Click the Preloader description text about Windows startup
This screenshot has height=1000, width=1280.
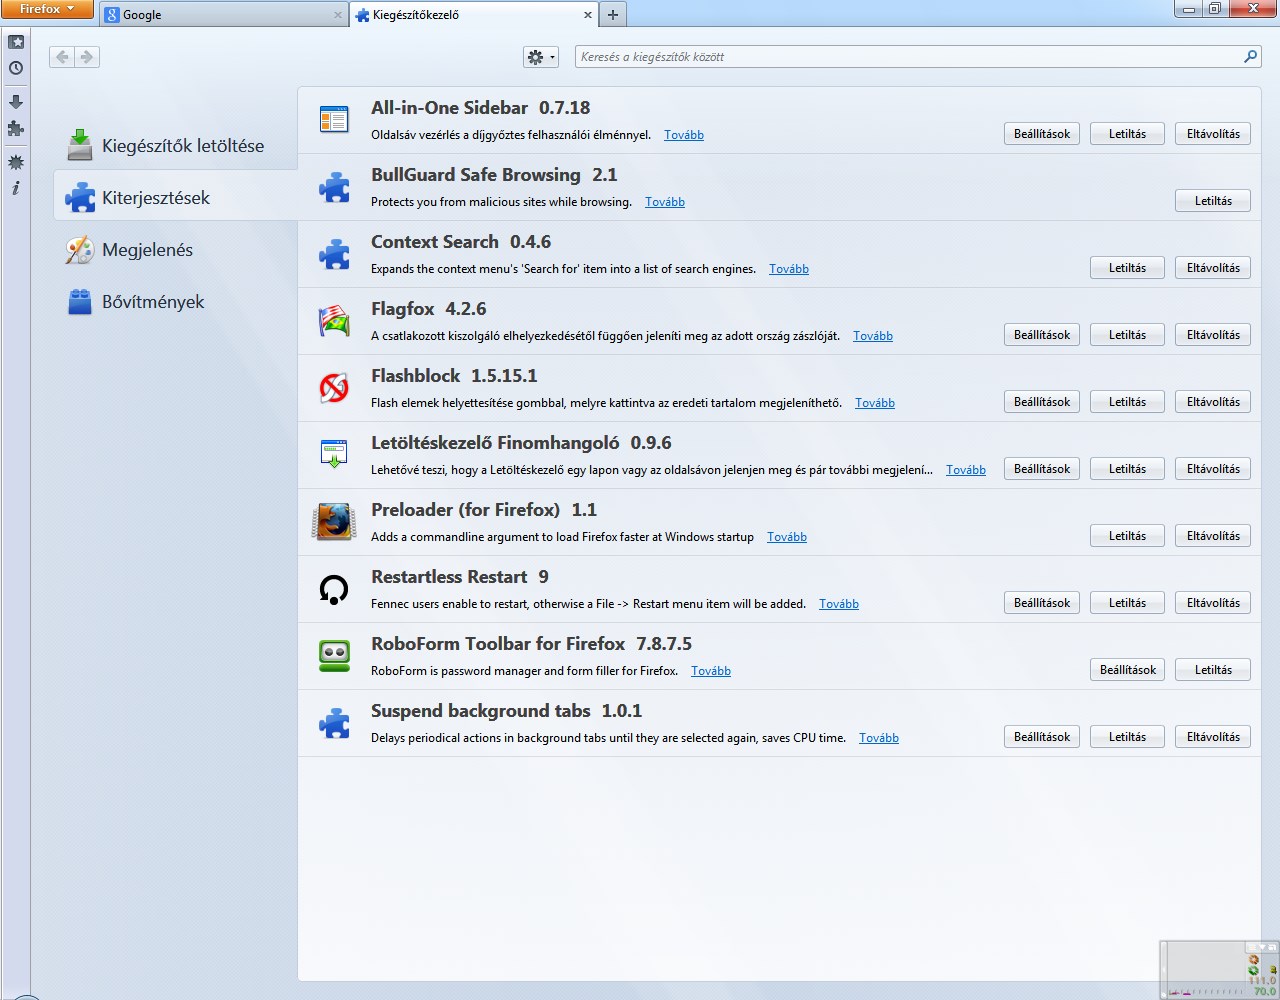(562, 537)
